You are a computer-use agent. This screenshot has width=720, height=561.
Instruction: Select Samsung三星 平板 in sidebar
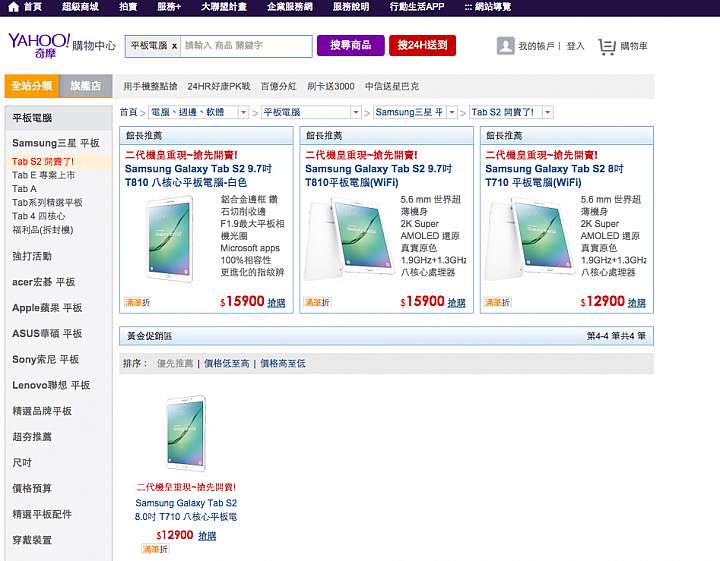pyautogui.click(x=56, y=143)
